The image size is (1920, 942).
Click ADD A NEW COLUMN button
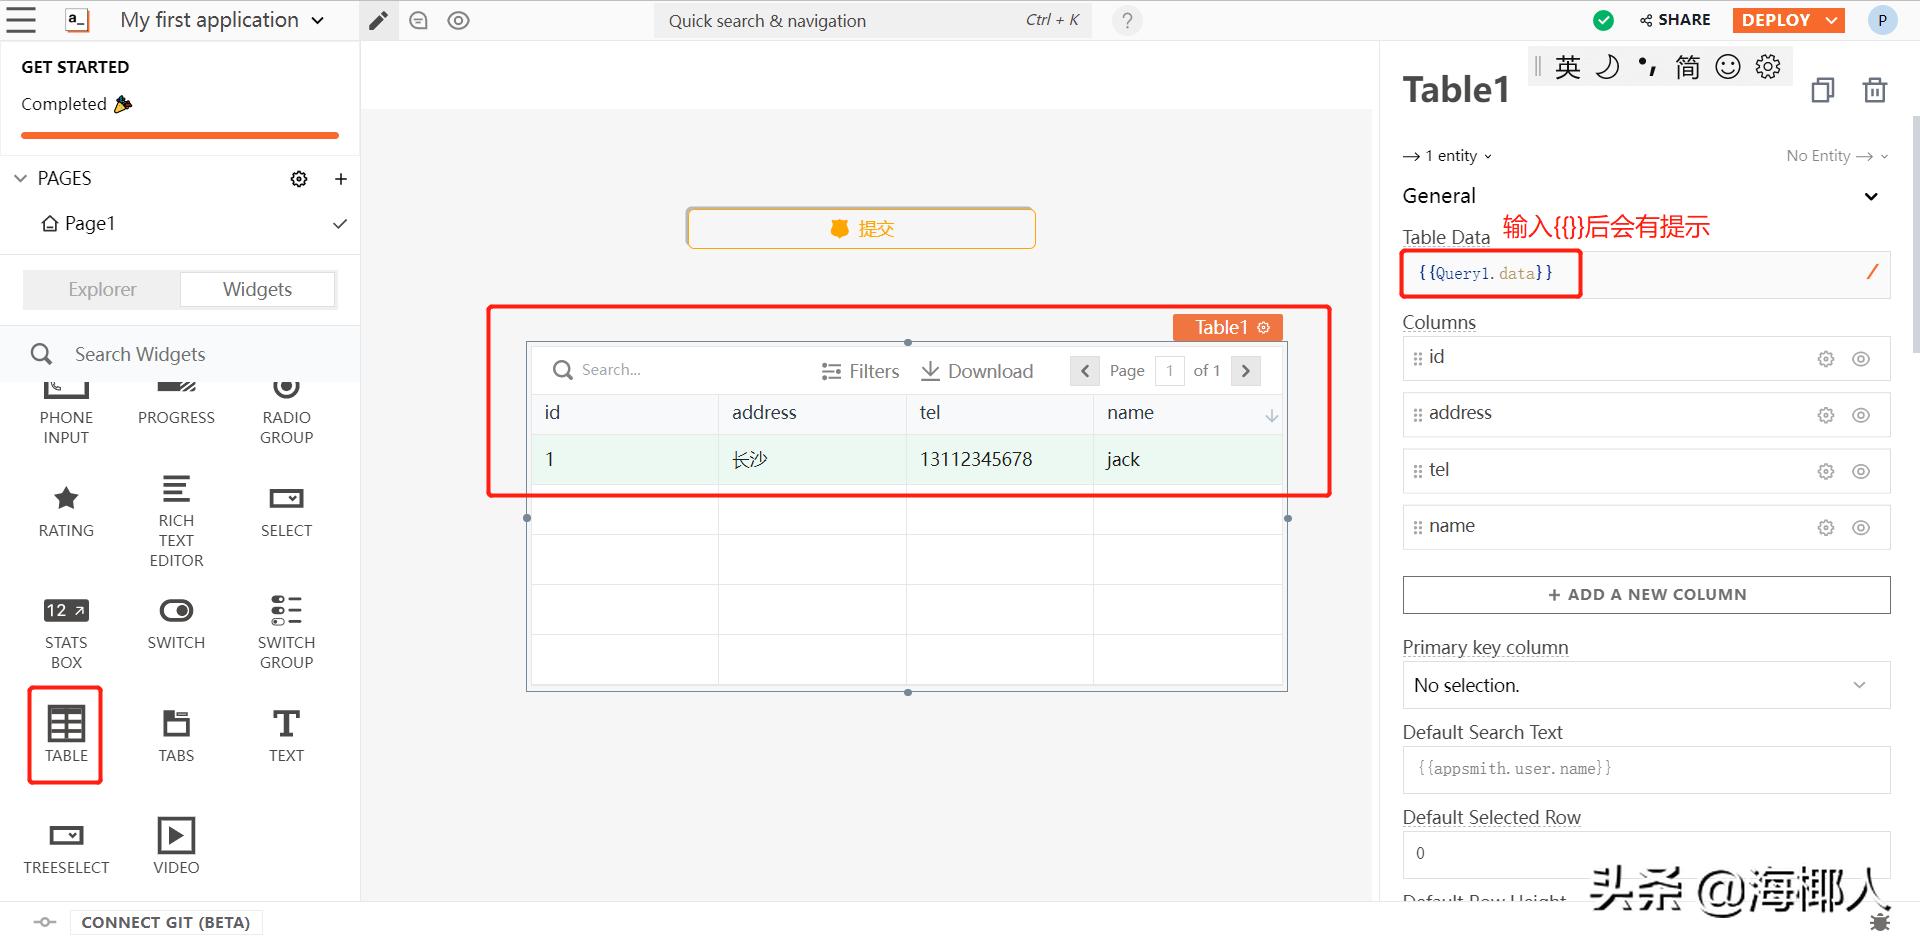coord(1645,594)
